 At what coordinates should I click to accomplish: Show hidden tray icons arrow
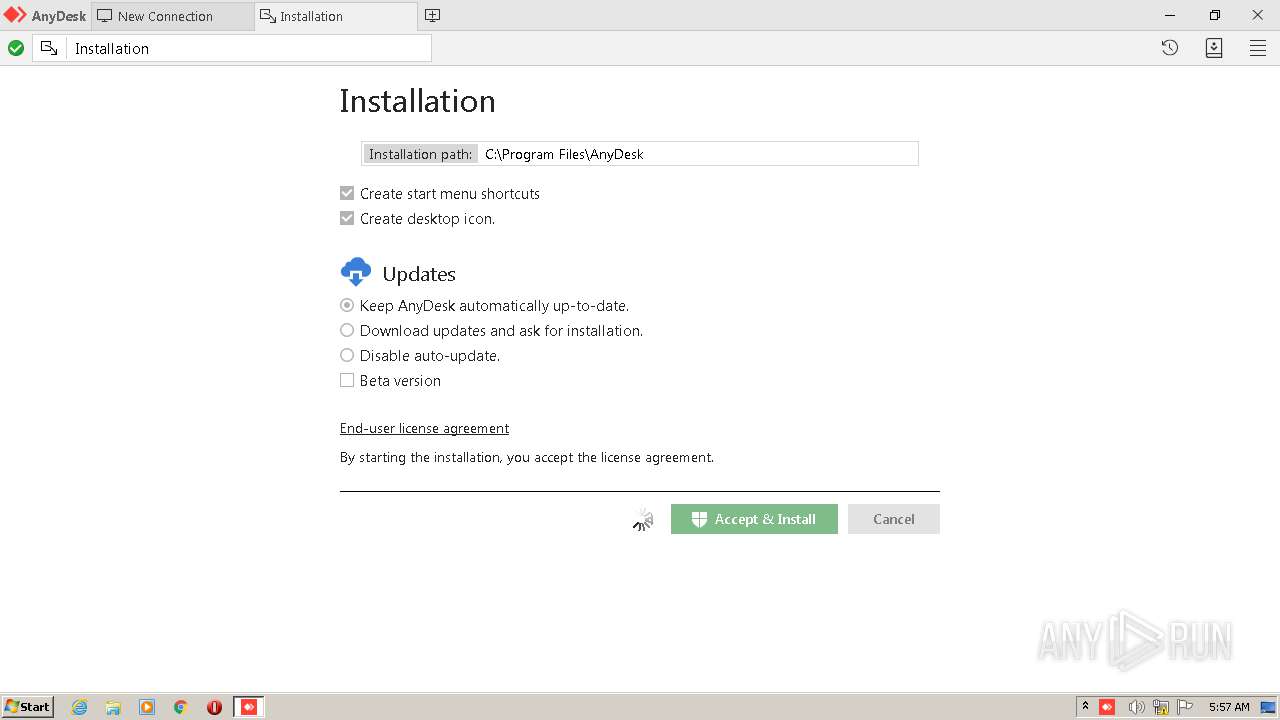point(1085,707)
